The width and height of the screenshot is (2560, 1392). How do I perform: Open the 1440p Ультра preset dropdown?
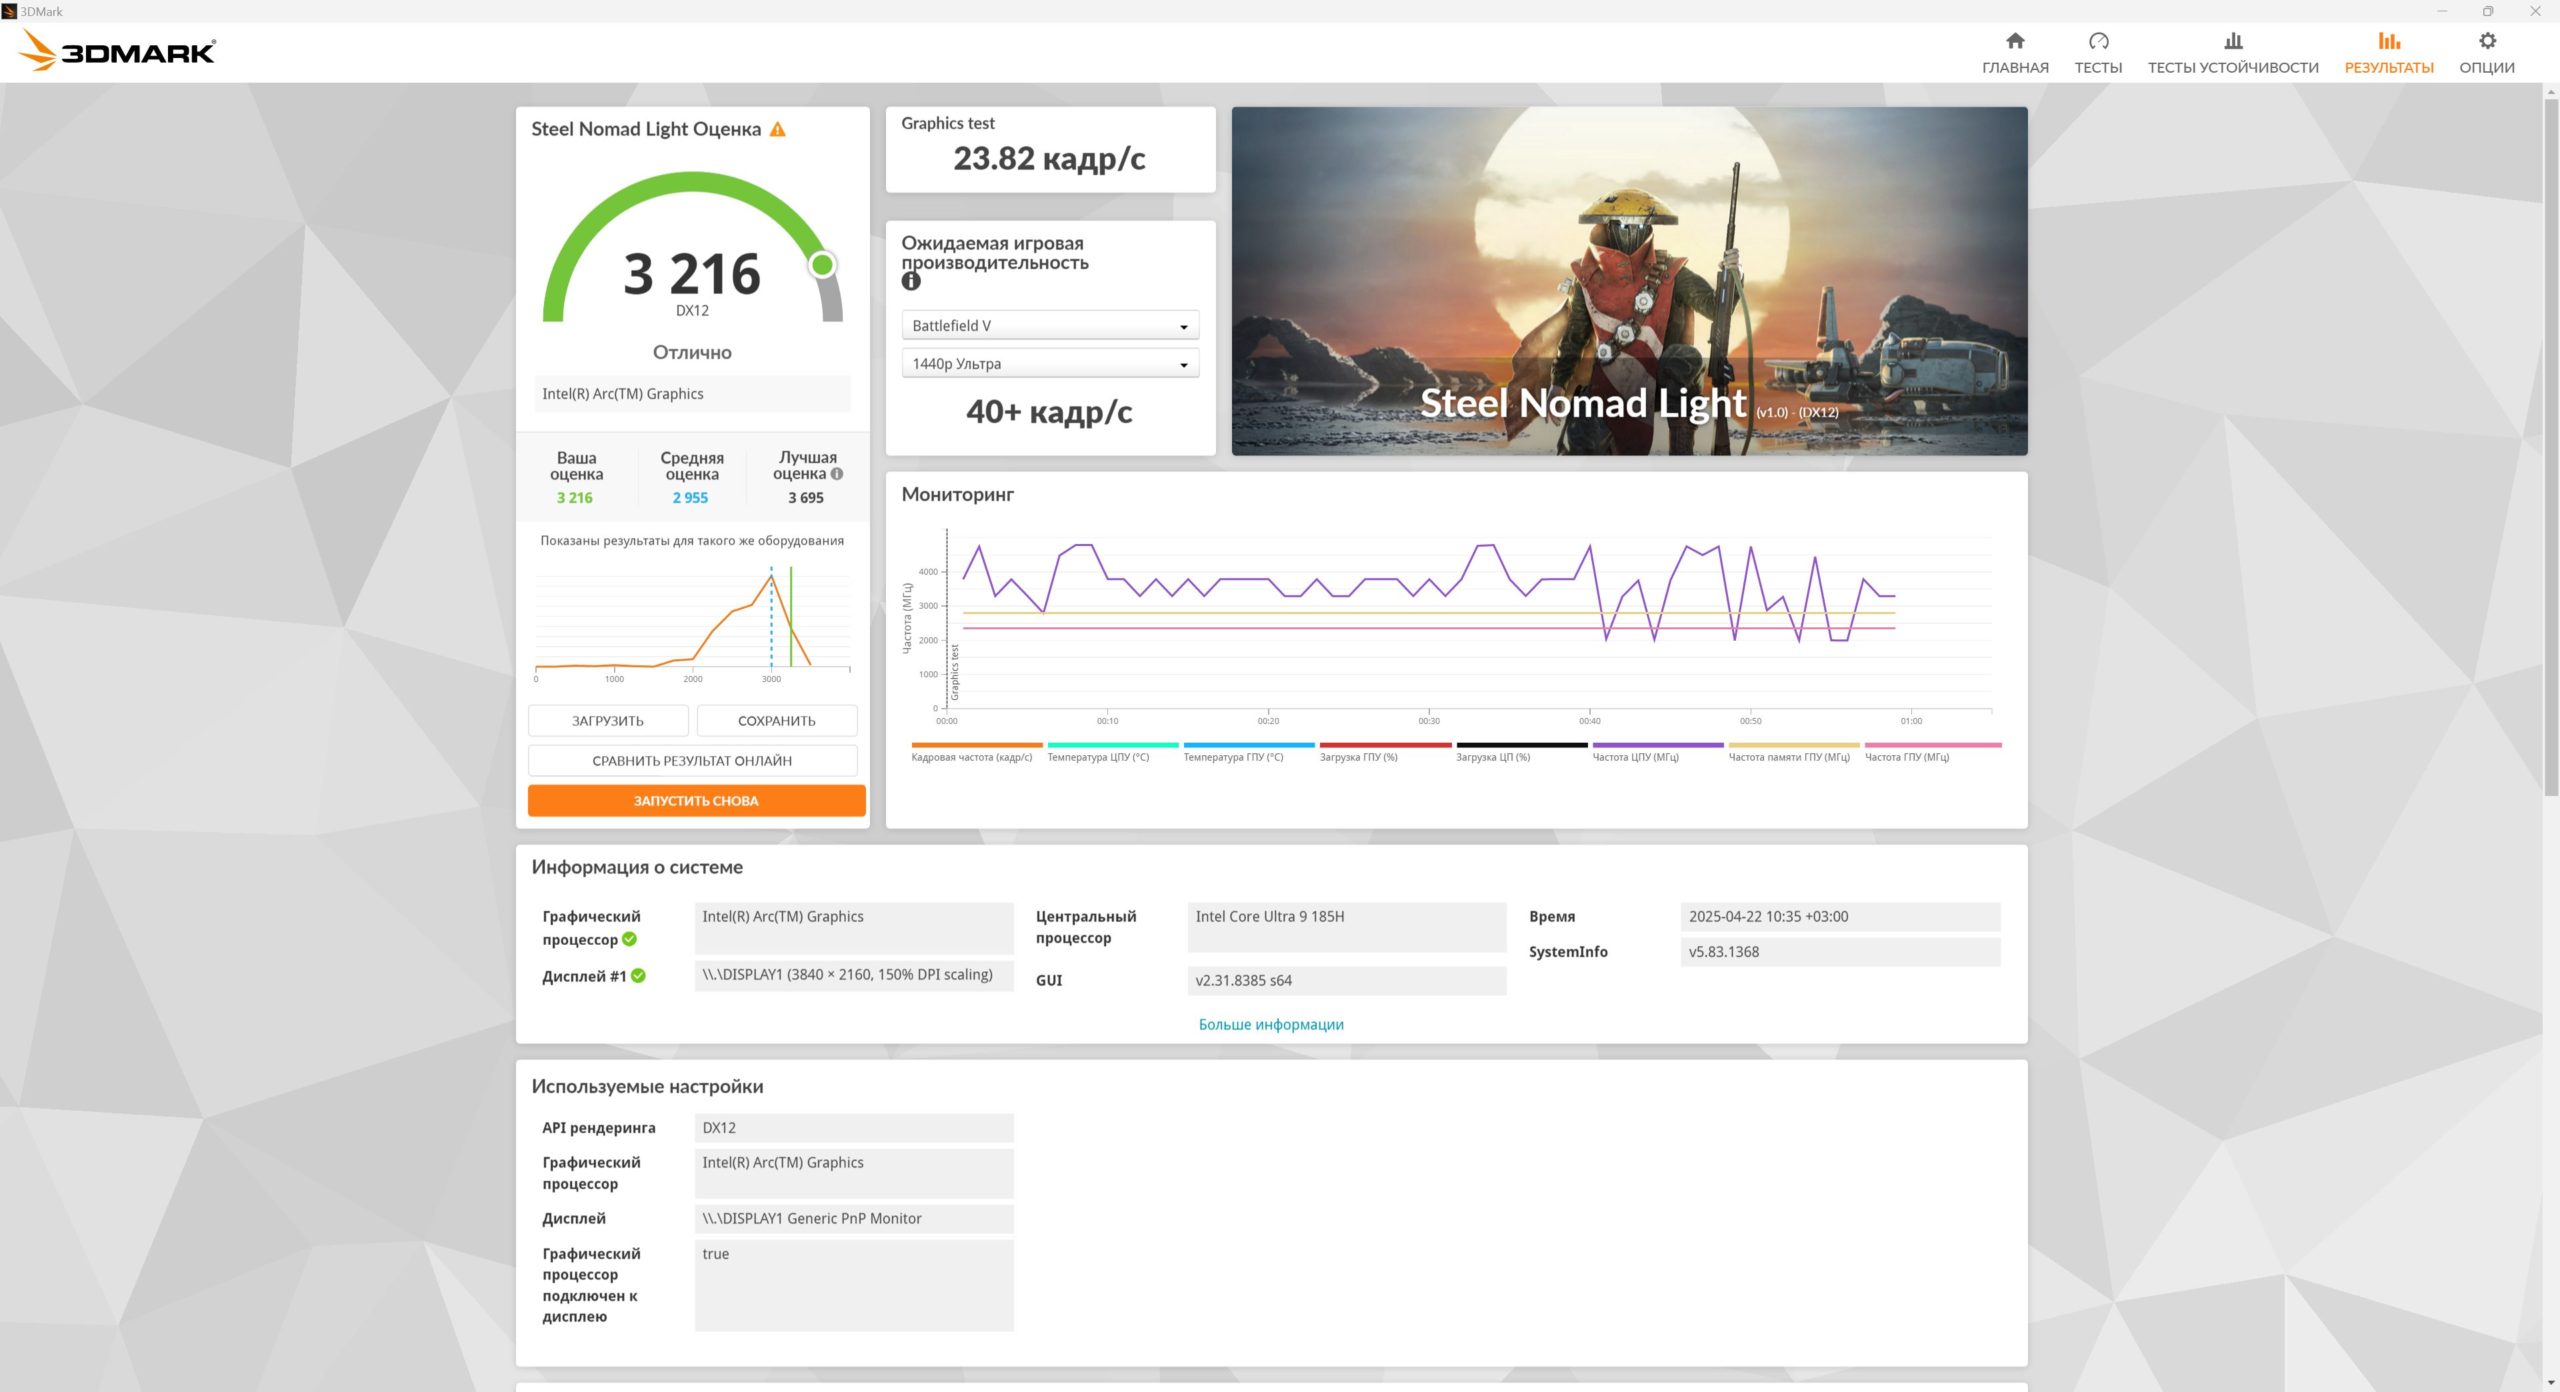point(1050,364)
